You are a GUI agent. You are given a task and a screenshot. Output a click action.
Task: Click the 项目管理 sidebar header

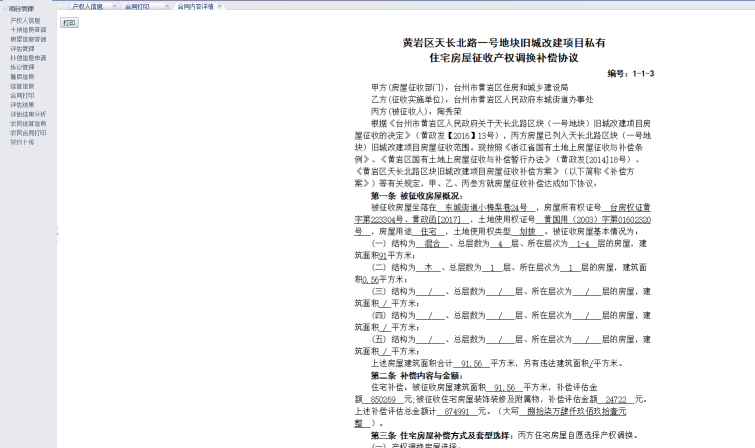(21, 9)
